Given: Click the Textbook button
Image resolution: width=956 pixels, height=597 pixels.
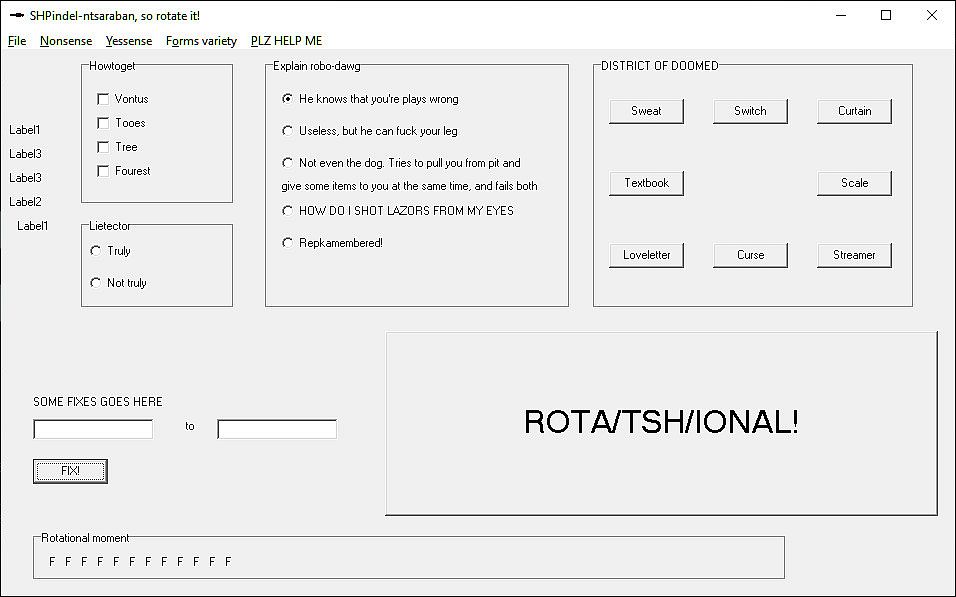Looking at the screenshot, I should point(646,183).
